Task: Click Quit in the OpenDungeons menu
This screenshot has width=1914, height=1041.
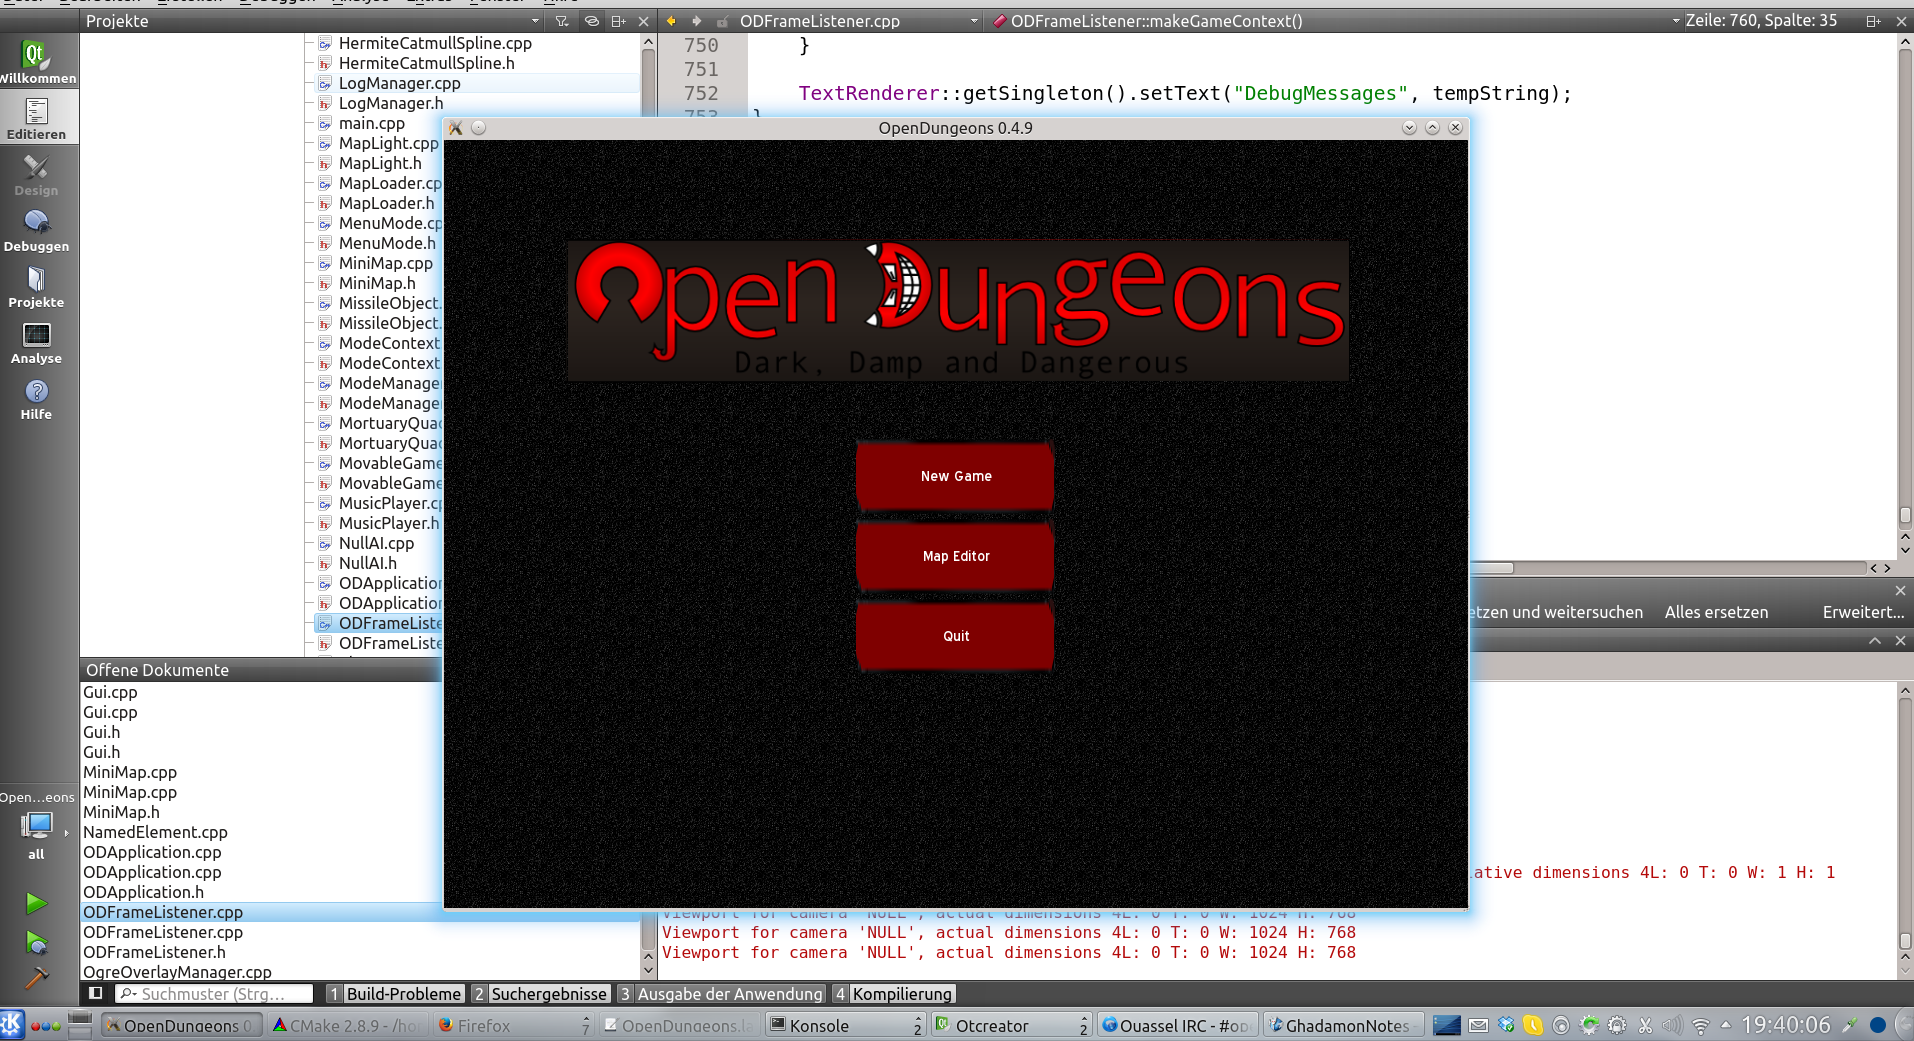Action: click(955, 636)
